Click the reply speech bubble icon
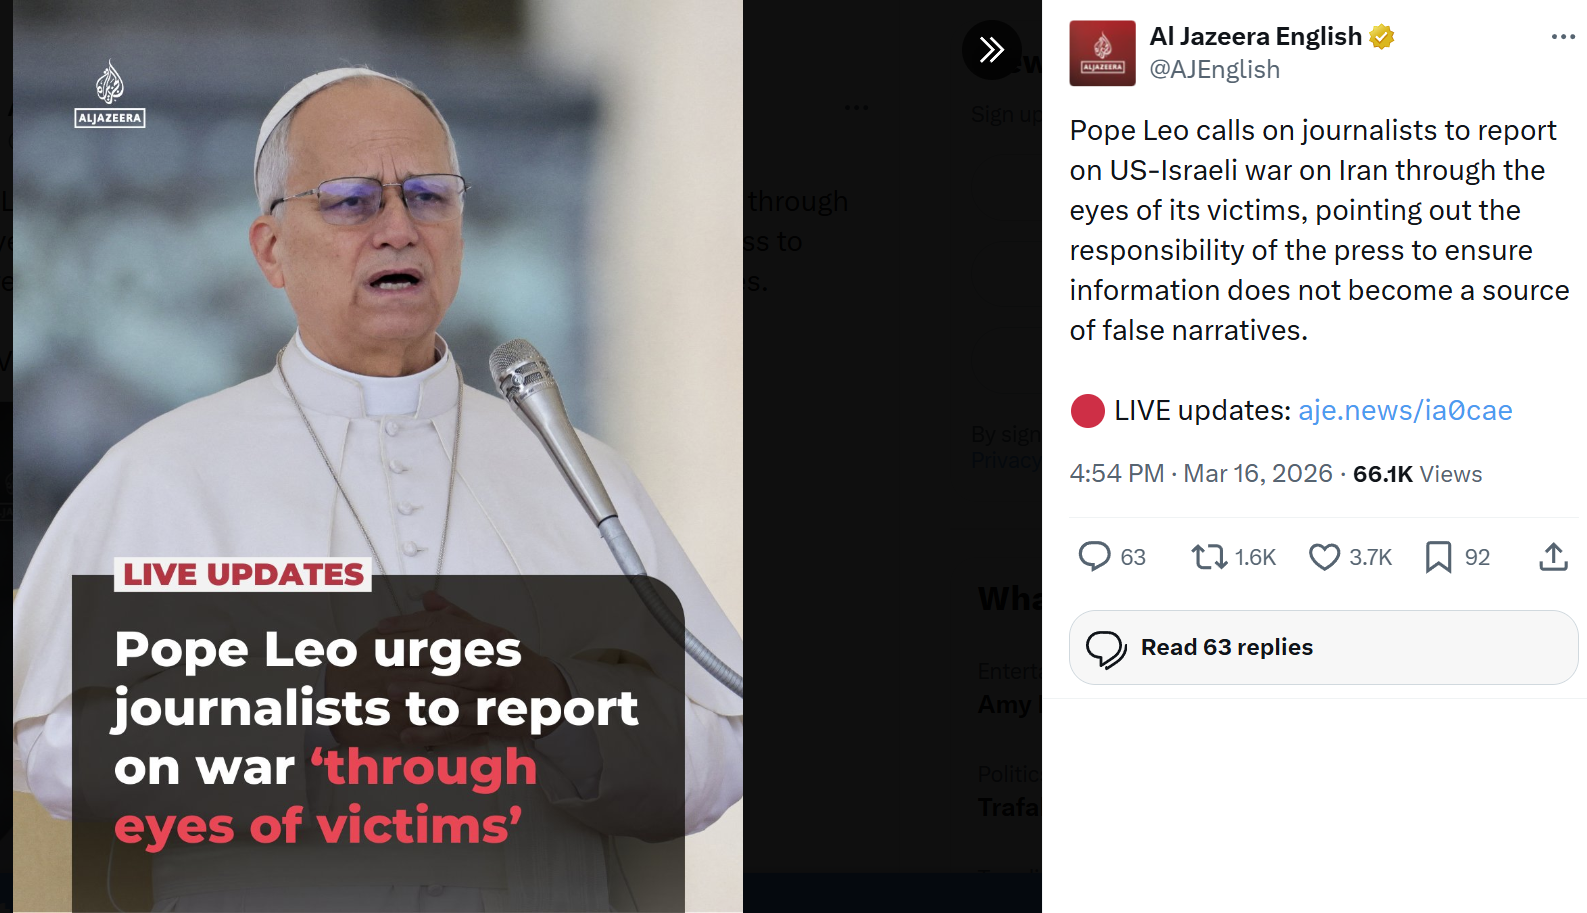This screenshot has width=1587, height=913. point(1094,556)
